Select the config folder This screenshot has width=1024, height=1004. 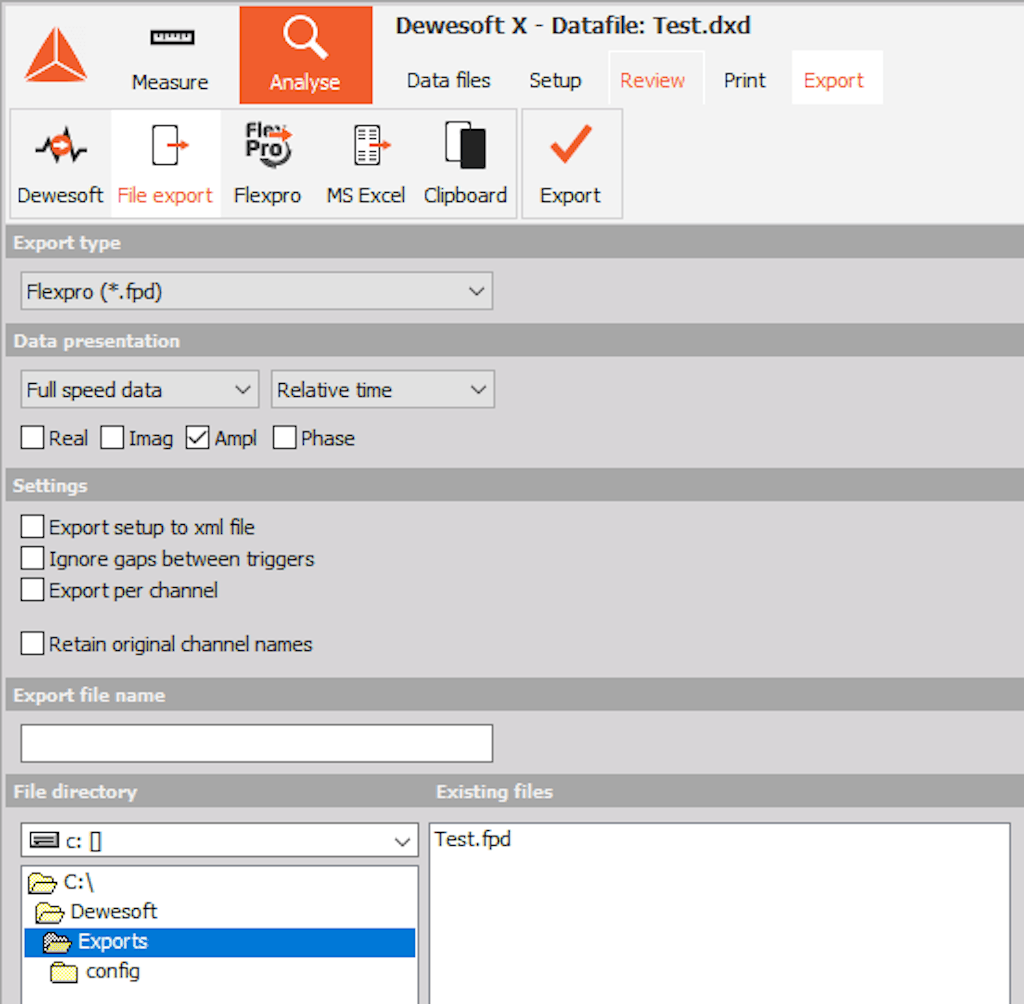coord(95,972)
